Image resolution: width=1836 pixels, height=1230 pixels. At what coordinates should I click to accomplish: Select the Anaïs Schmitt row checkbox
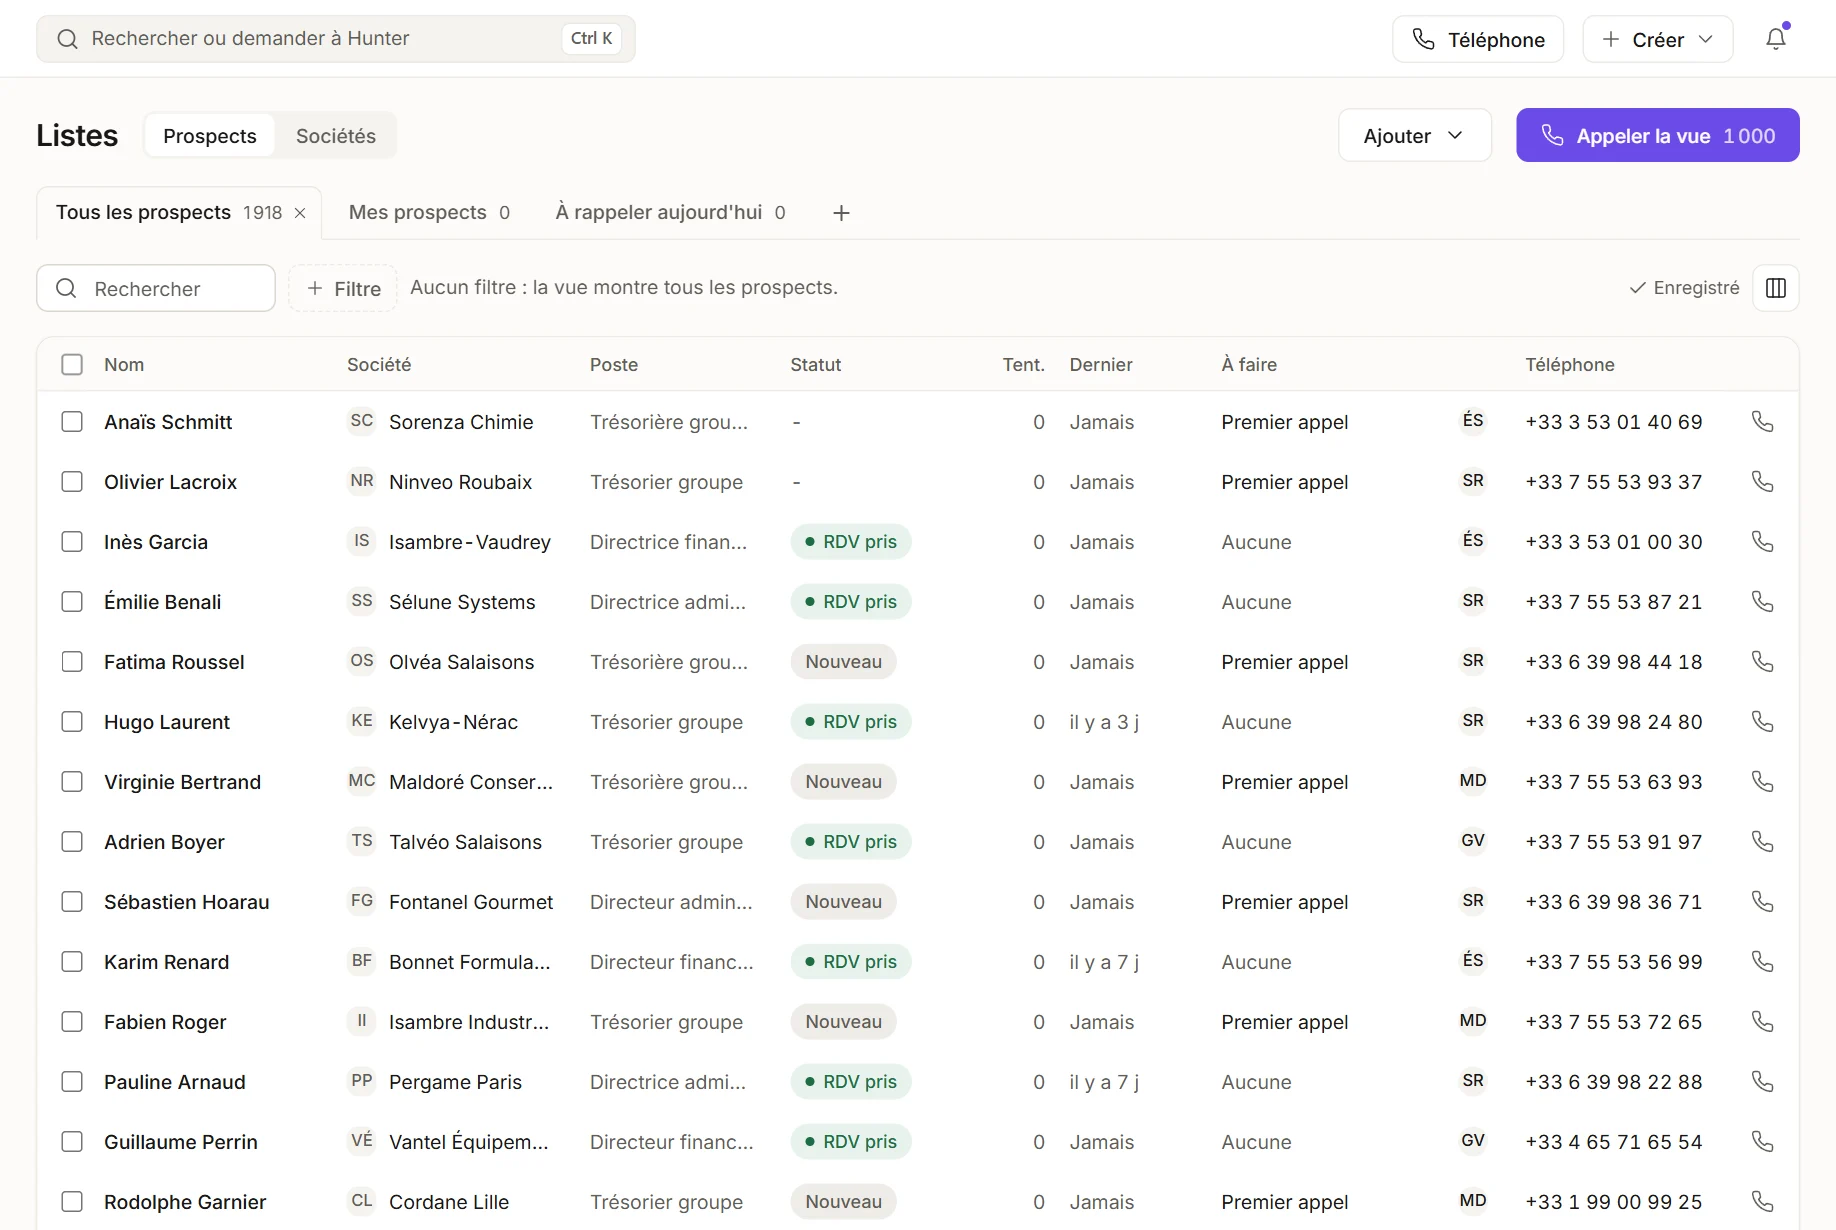(72, 422)
